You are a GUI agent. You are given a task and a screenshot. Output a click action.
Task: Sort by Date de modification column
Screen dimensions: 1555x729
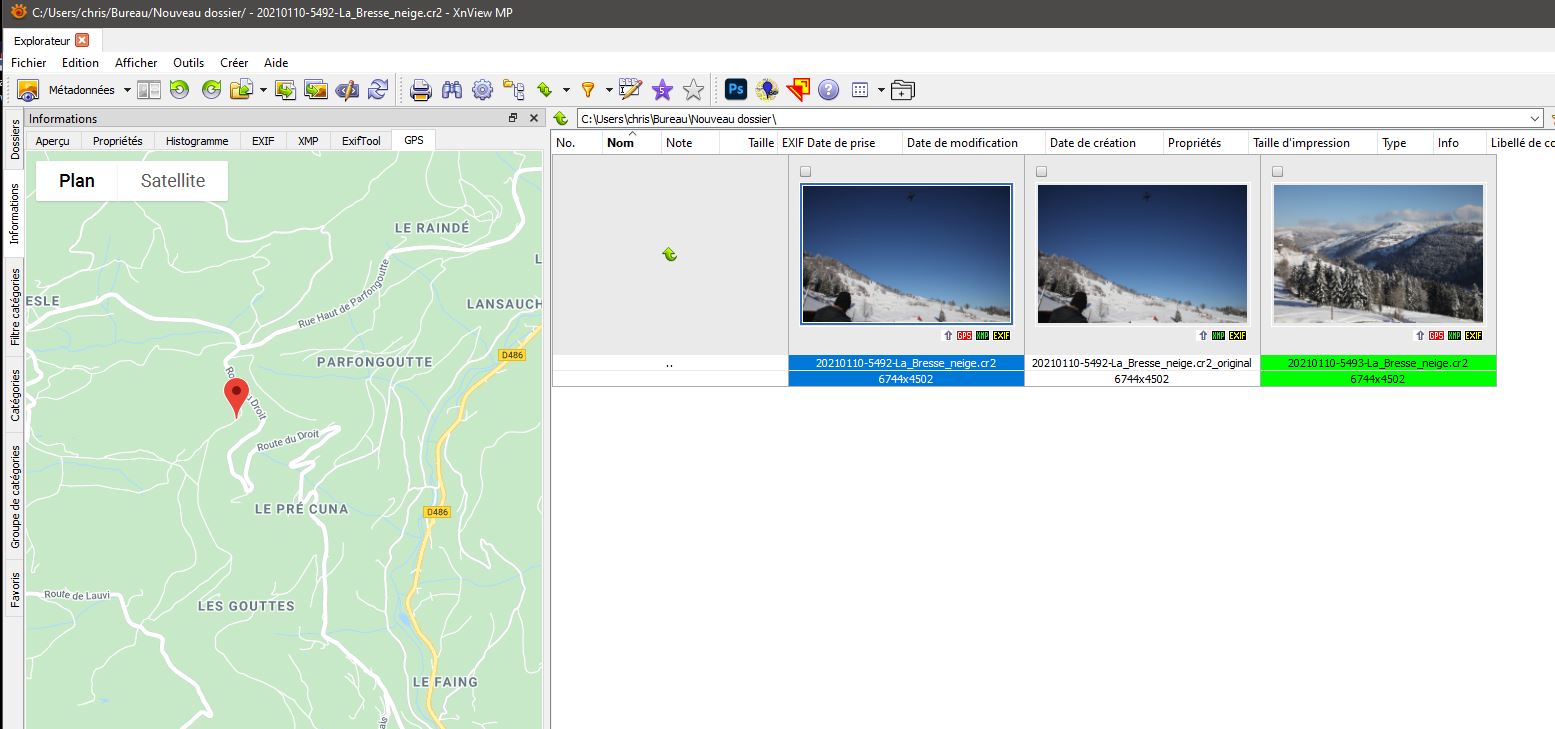pyautogui.click(x=962, y=143)
